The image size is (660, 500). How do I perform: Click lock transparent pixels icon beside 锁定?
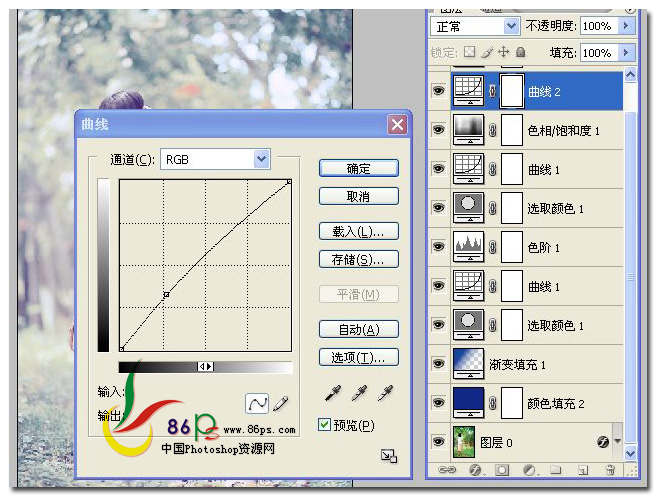[469, 52]
